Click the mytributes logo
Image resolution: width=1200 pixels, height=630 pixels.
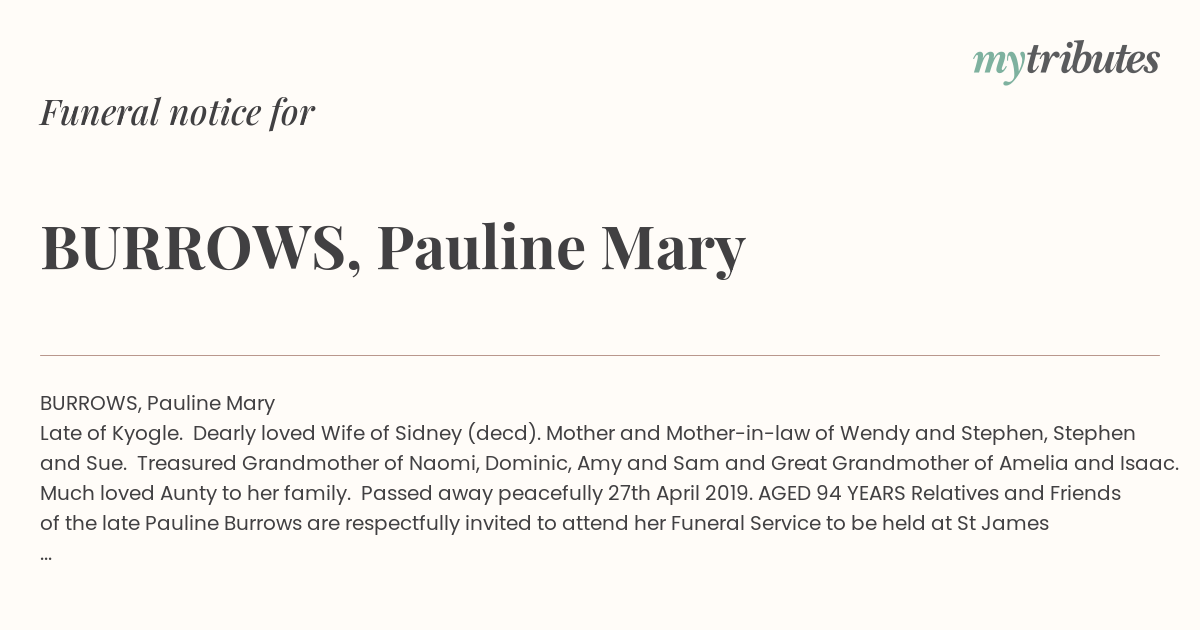pyautogui.click(x=1066, y=61)
